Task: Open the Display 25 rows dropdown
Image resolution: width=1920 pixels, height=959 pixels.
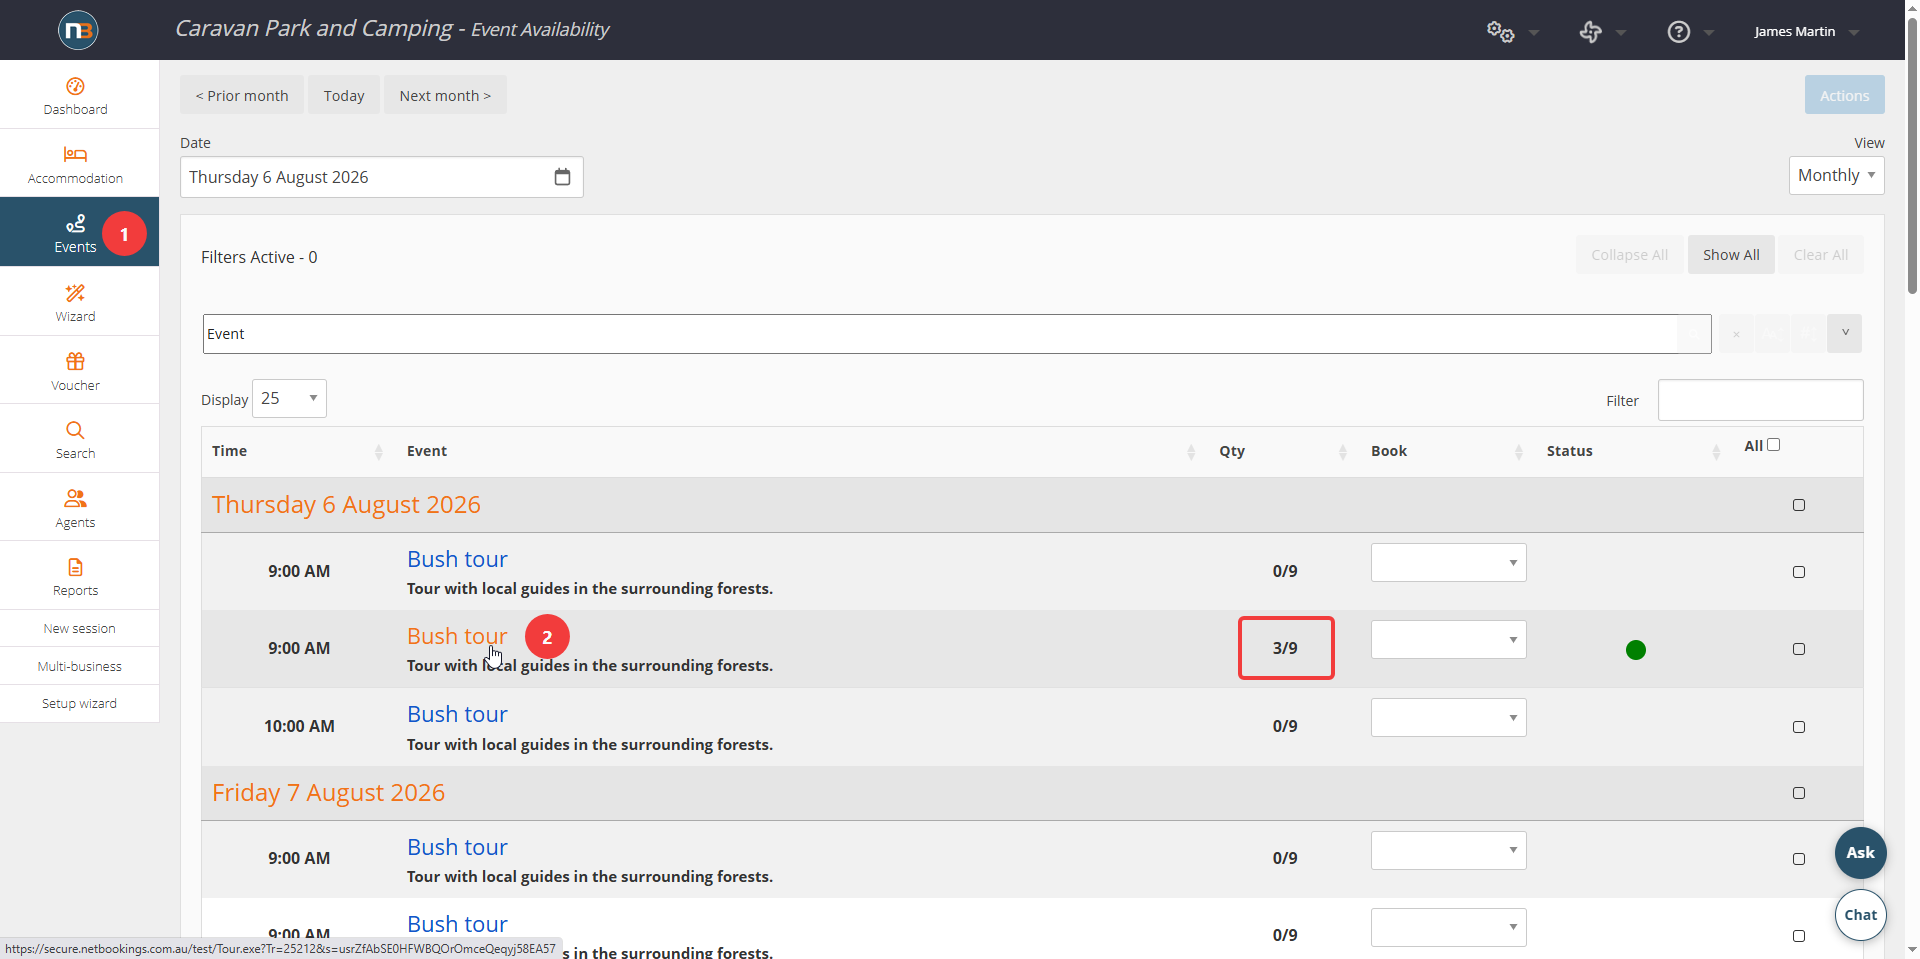Action: point(289,398)
